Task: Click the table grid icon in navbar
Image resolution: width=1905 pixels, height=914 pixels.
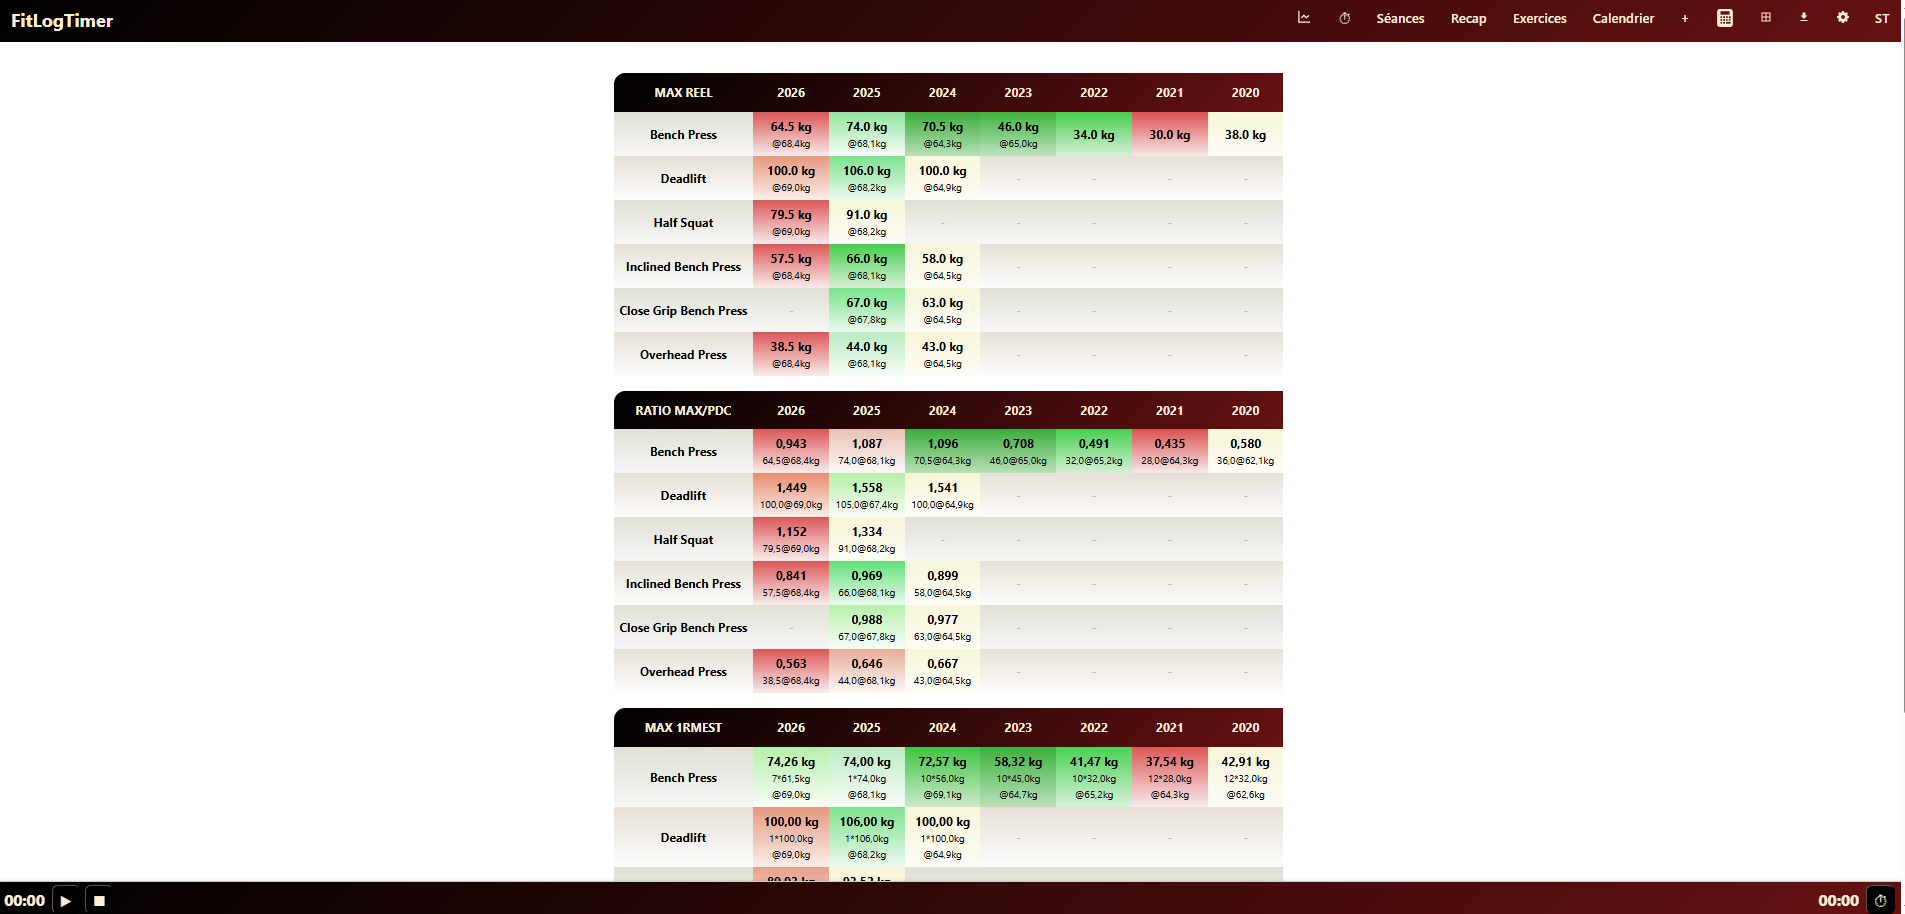Action: pos(1766,18)
